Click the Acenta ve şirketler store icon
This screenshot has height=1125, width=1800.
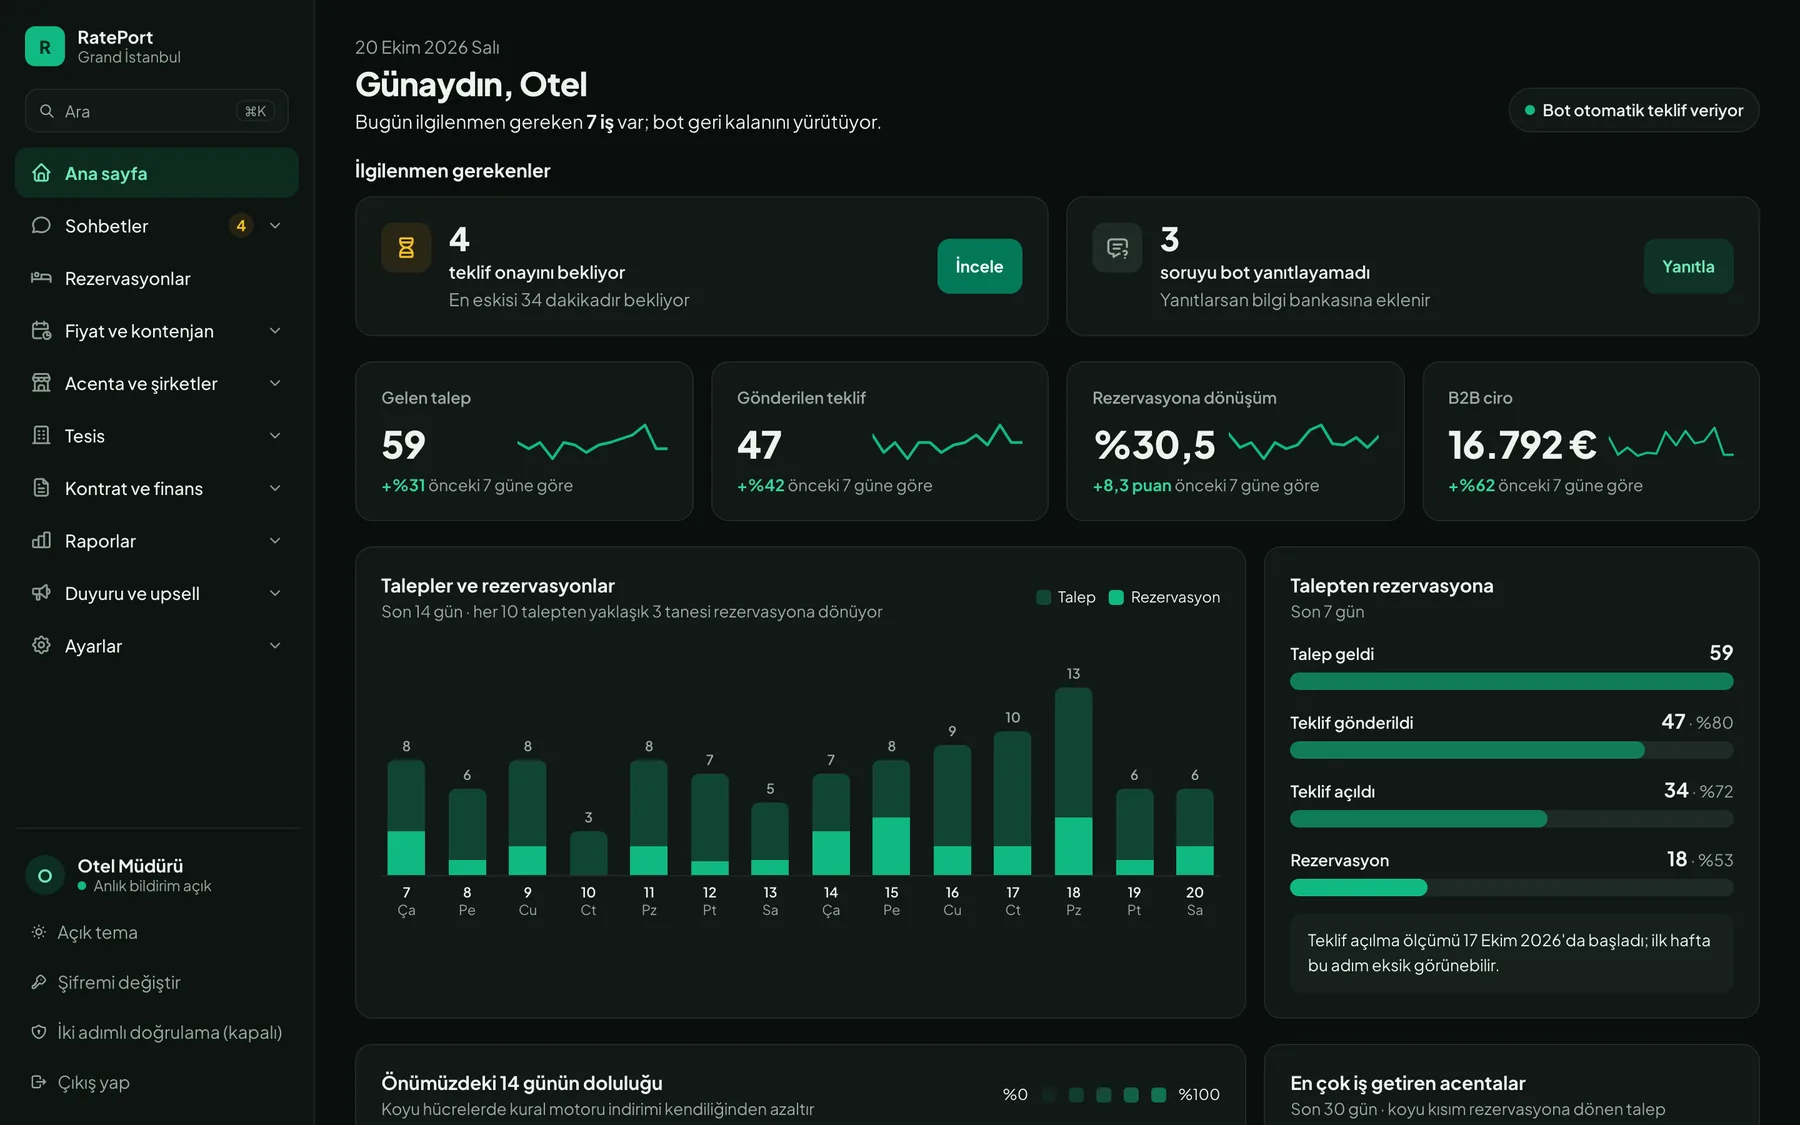(x=41, y=383)
